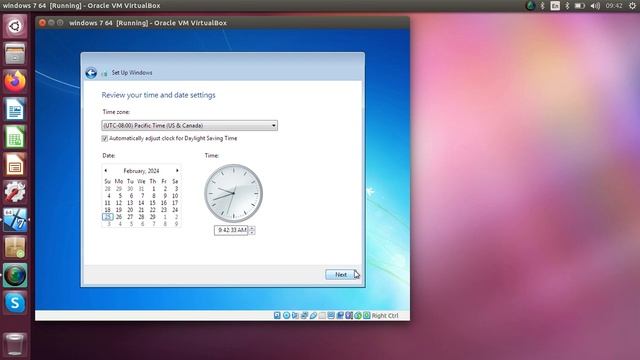Click Next in Set Up Windows
This screenshot has height=360, width=640.
[x=341, y=275]
